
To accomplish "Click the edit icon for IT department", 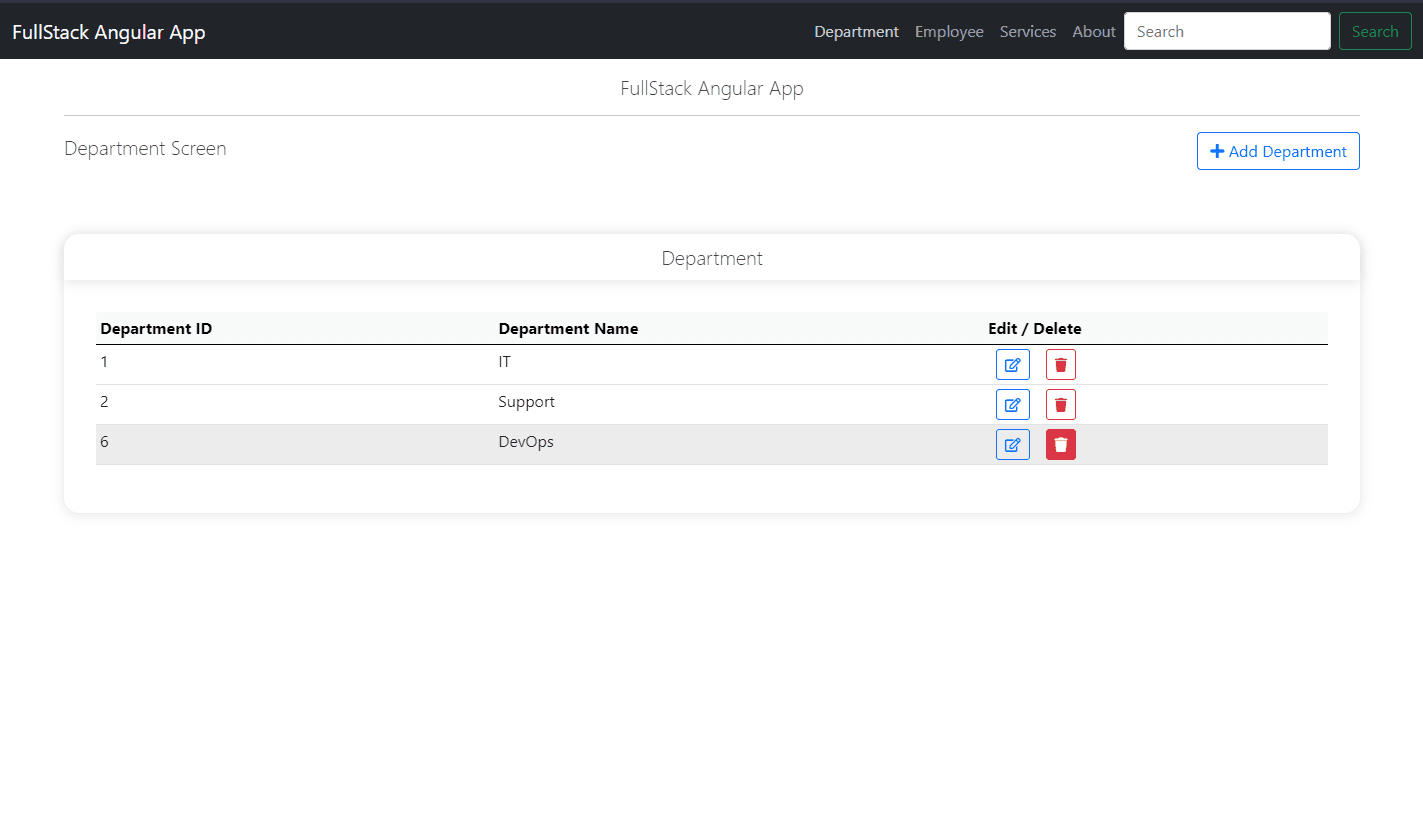I will (x=1012, y=364).
